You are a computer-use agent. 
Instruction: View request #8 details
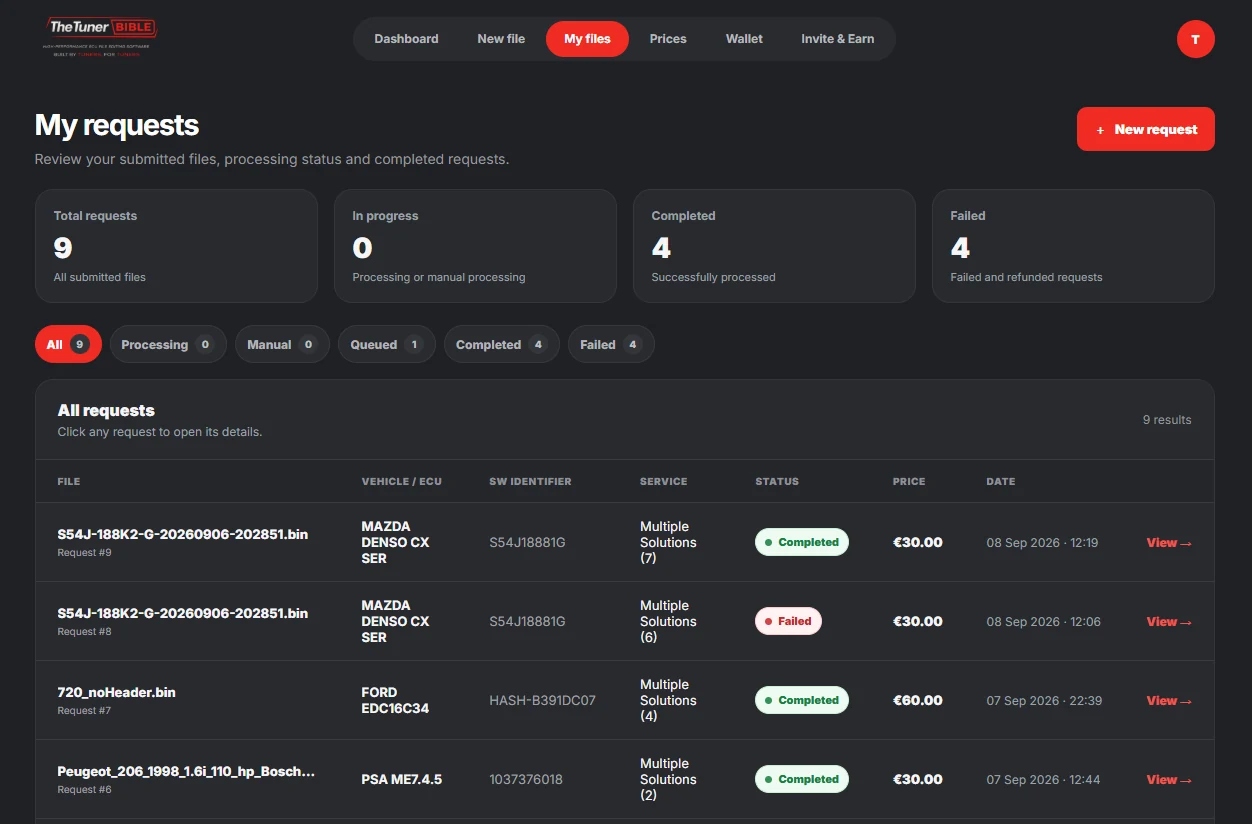1169,622
